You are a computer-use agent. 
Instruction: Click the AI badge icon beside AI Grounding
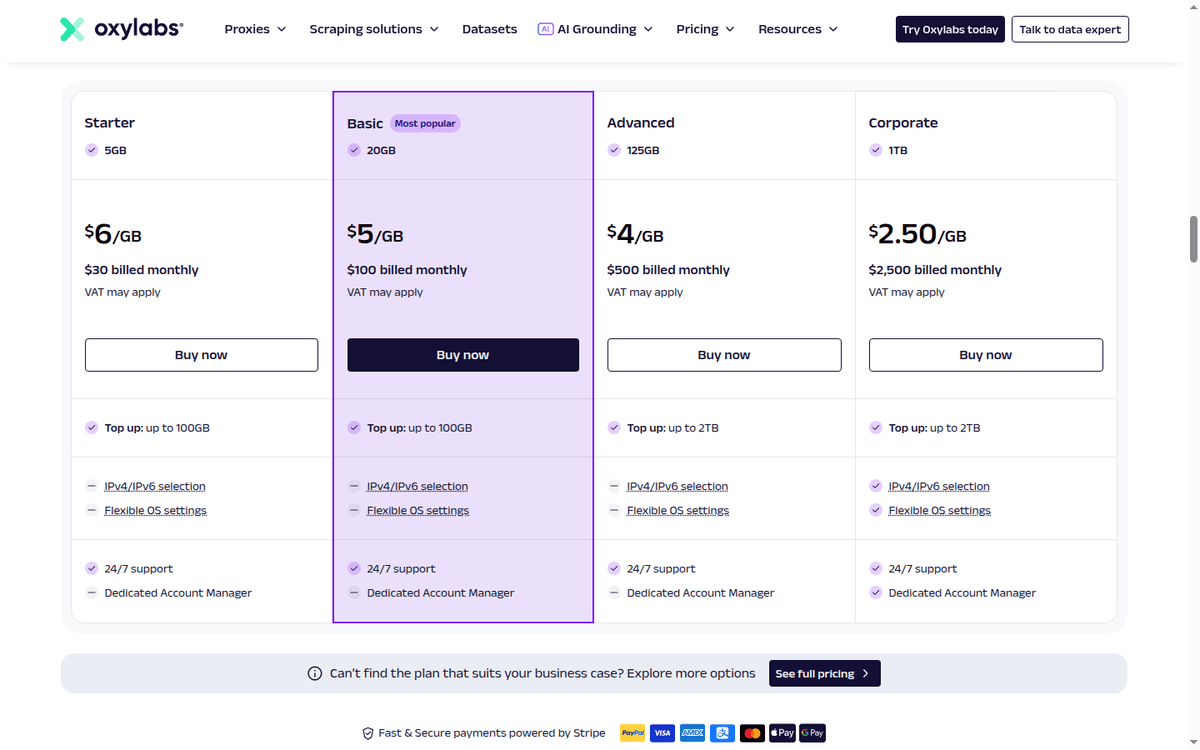click(x=545, y=29)
